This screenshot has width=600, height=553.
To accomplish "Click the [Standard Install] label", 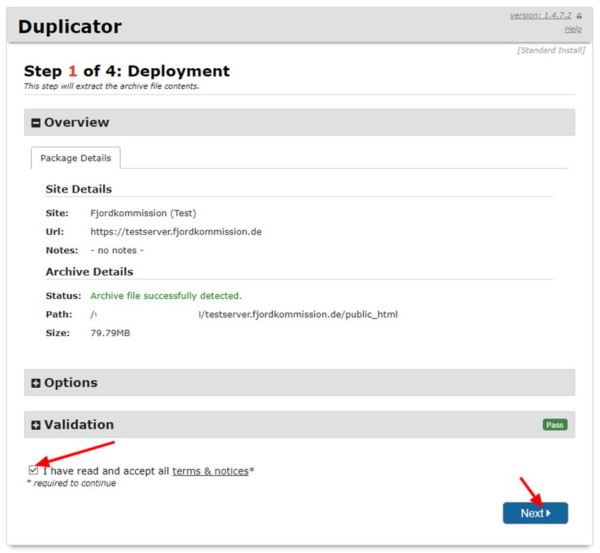I will point(551,51).
